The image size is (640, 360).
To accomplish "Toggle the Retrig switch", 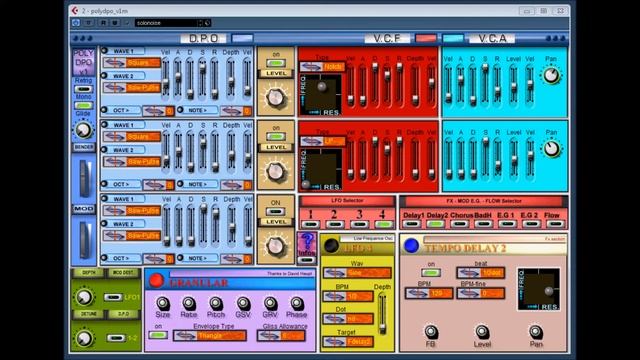I will (x=83, y=89).
